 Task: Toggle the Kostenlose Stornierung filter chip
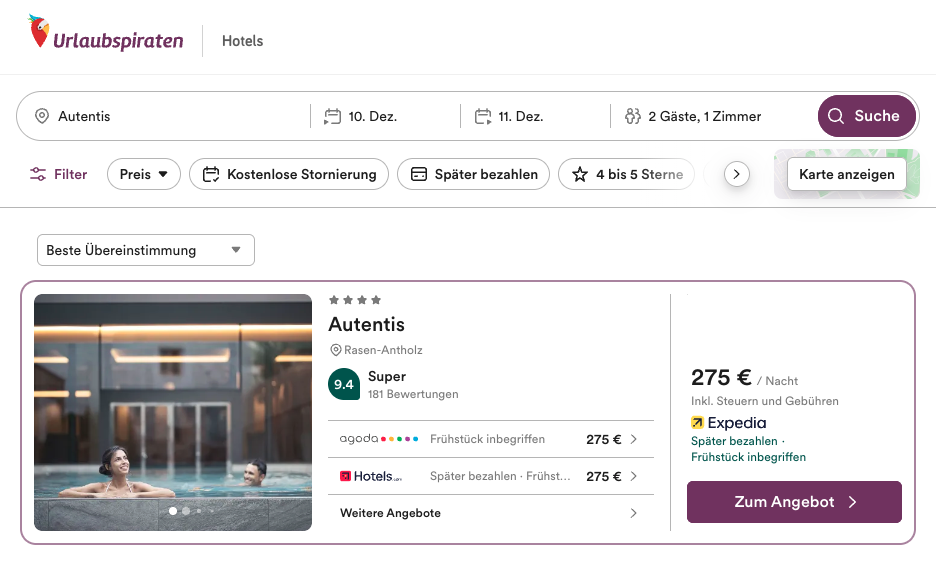288,174
